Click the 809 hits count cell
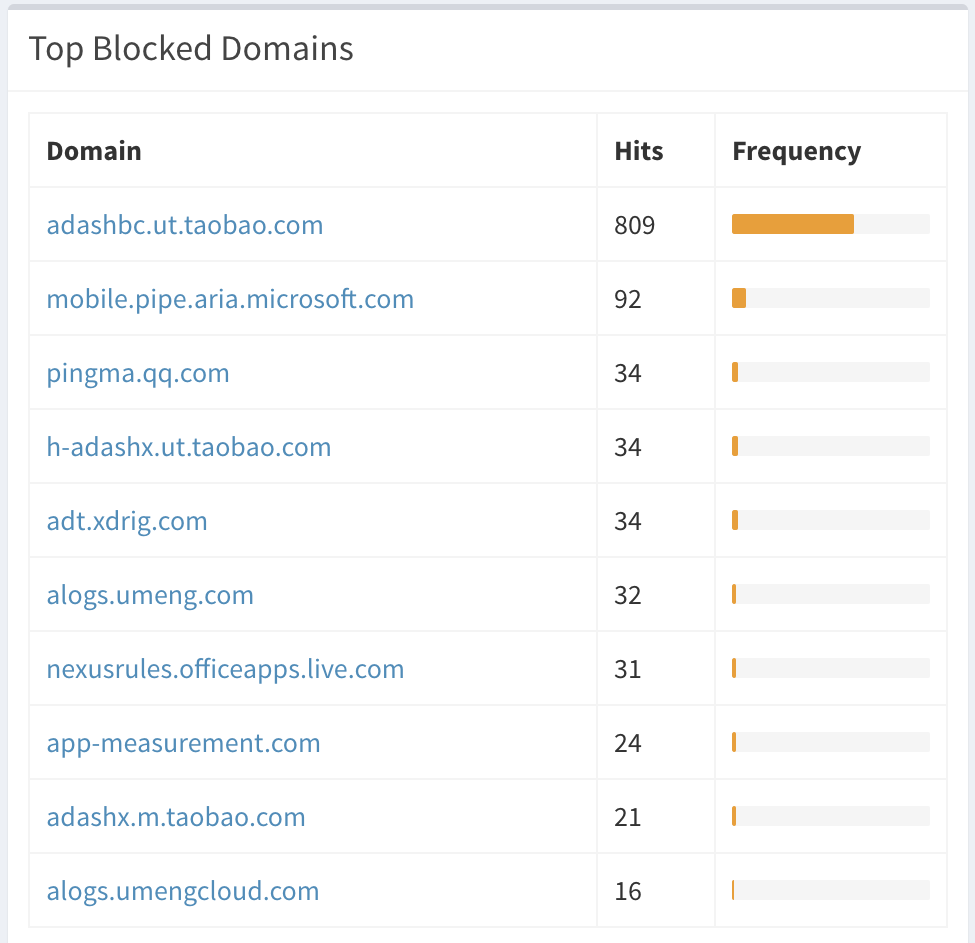Screen dimensions: 975x943 (635, 225)
